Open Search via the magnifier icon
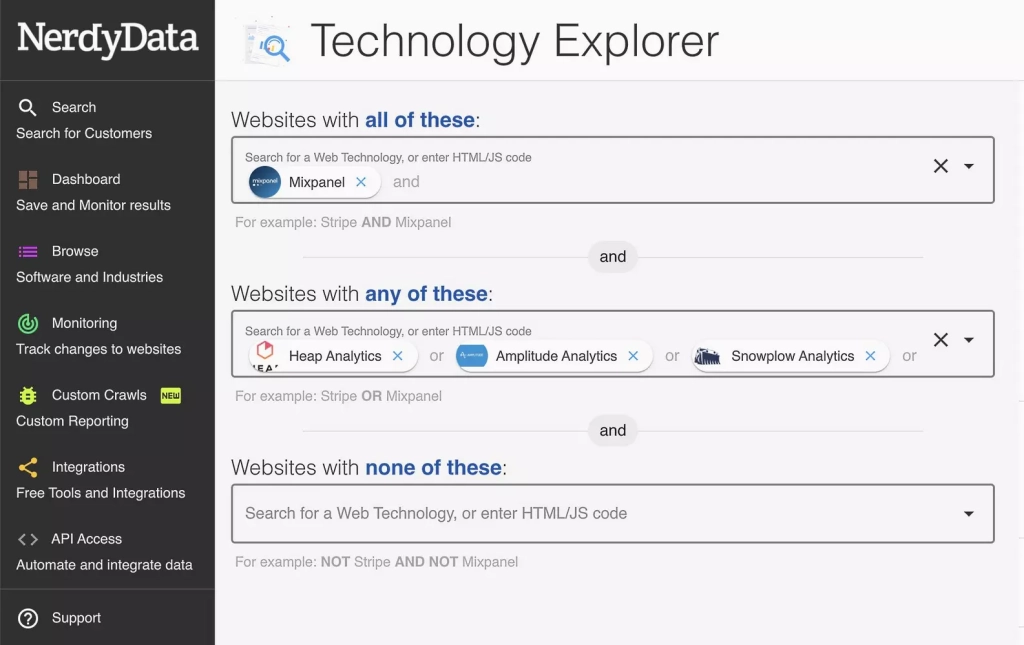 (27, 107)
